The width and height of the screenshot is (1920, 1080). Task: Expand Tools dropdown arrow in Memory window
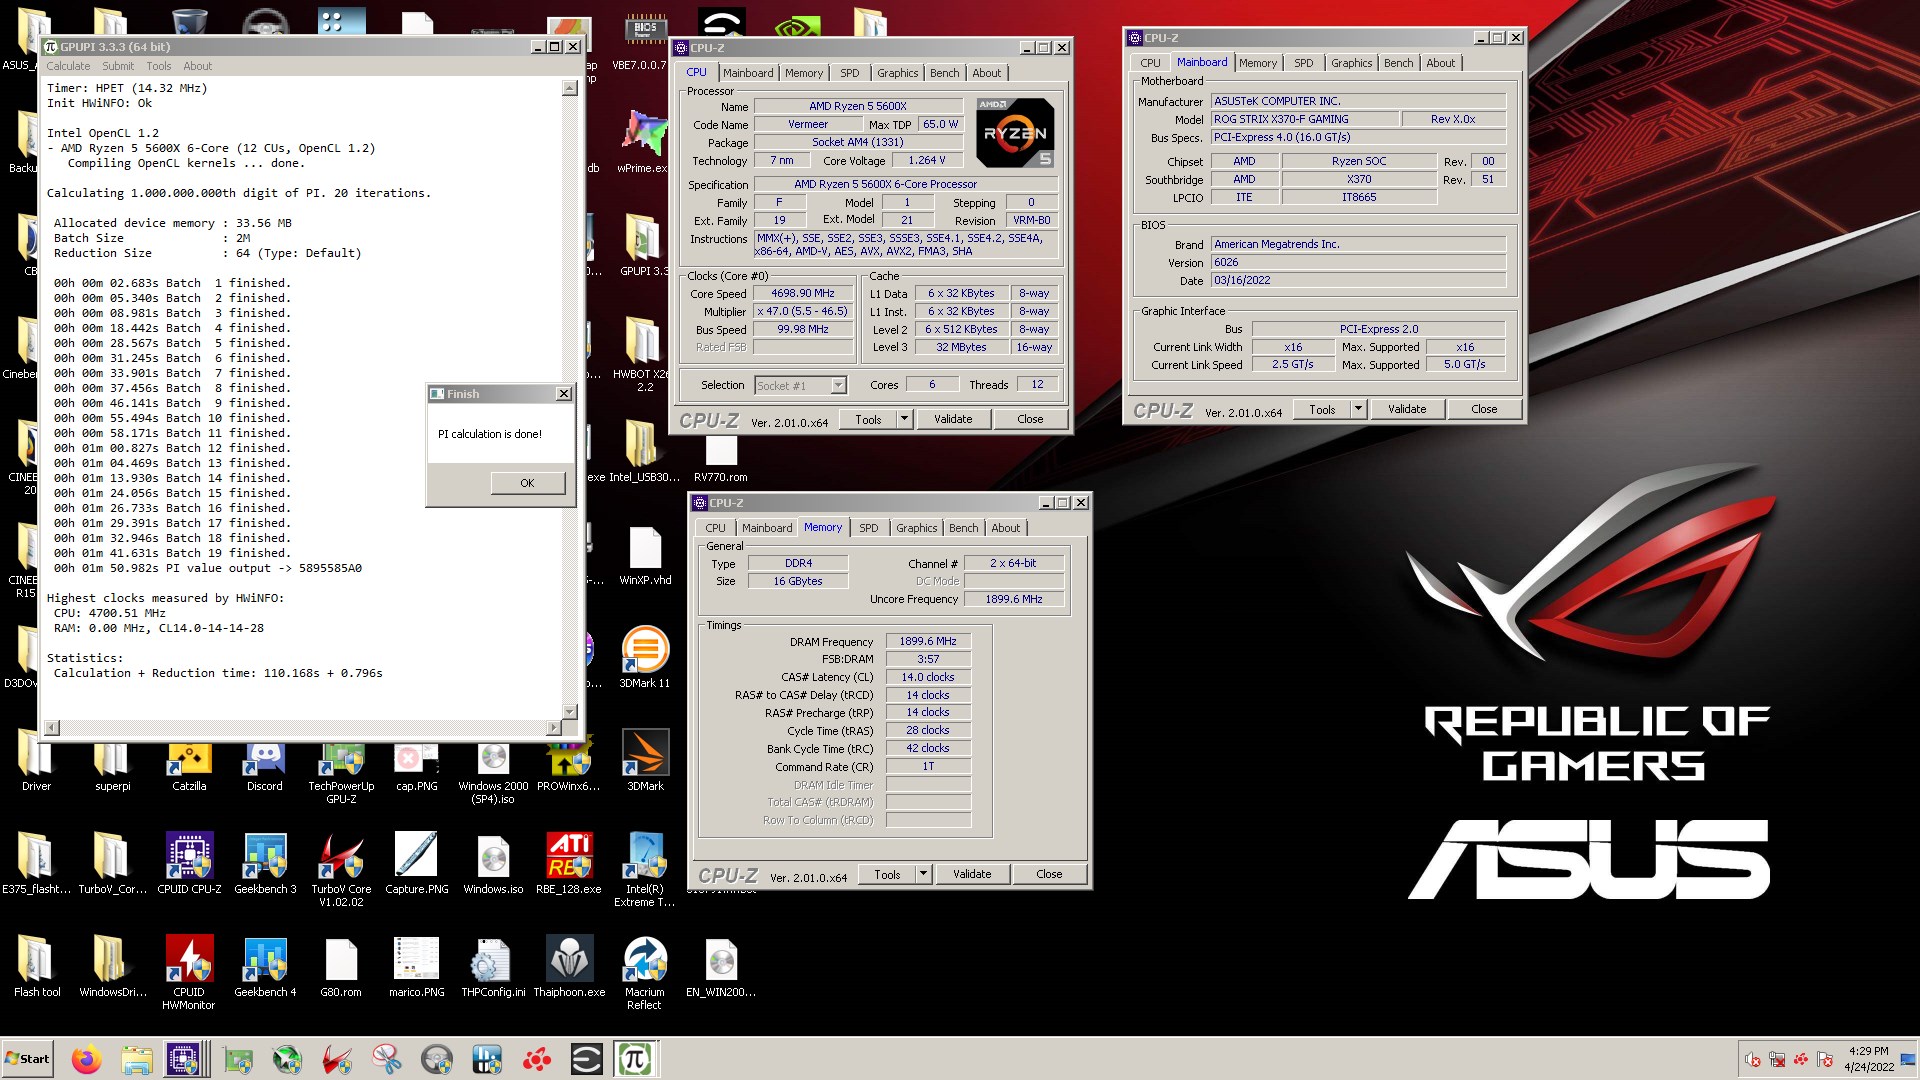click(923, 874)
